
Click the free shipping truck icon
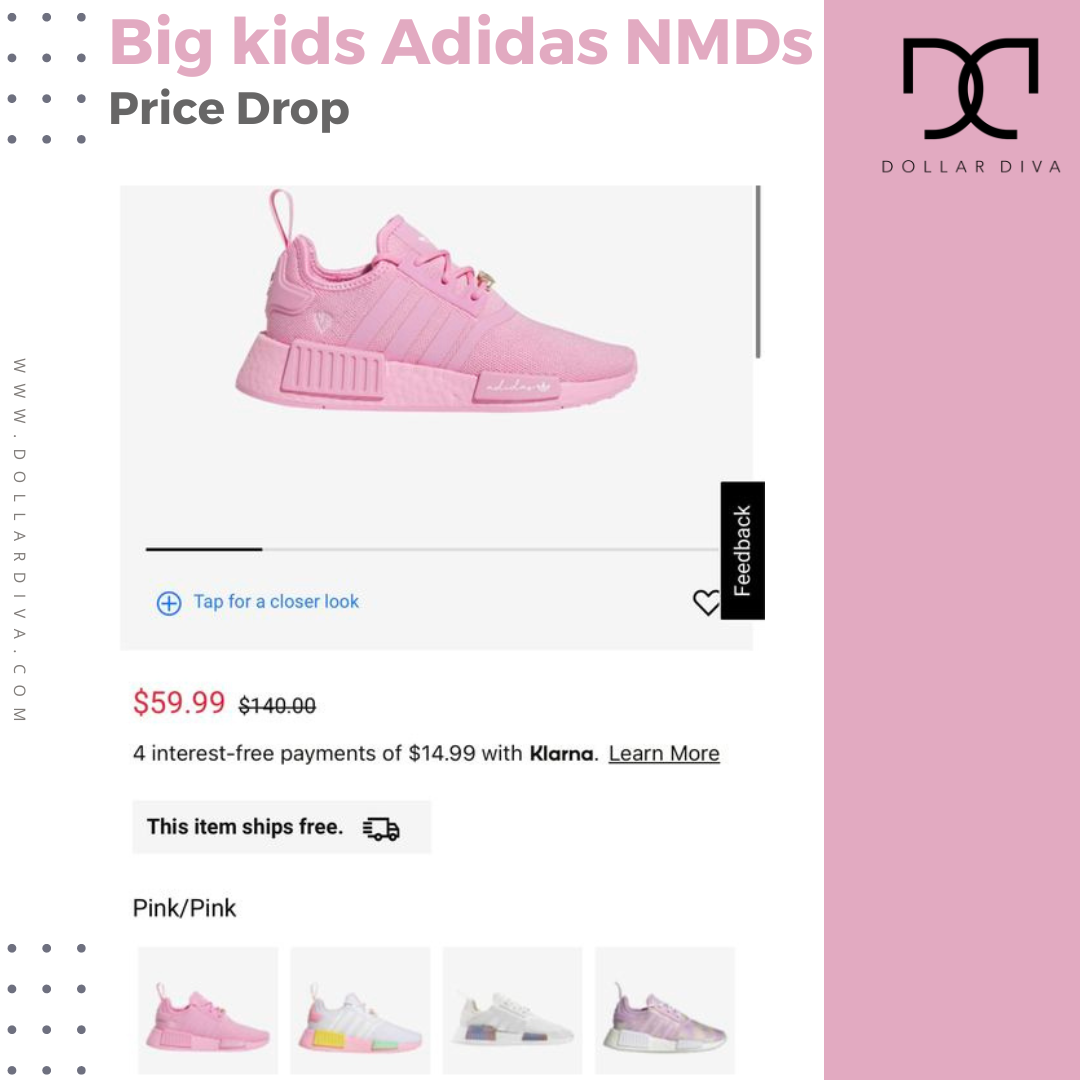(381, 829)
